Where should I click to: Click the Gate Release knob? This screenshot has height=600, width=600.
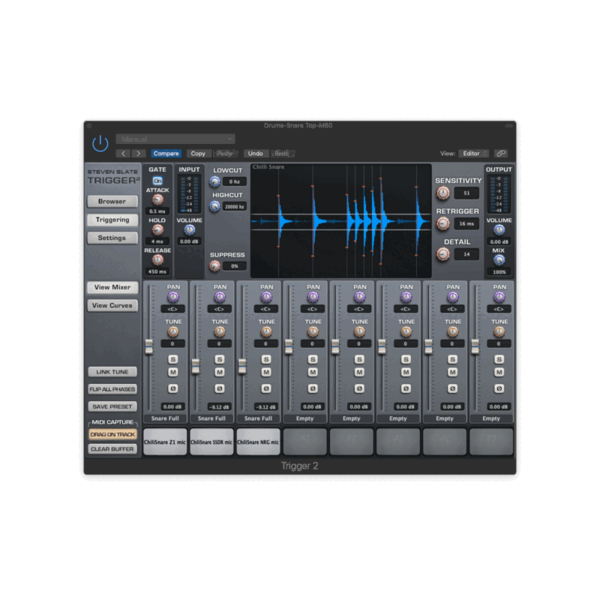pos(157,260)
